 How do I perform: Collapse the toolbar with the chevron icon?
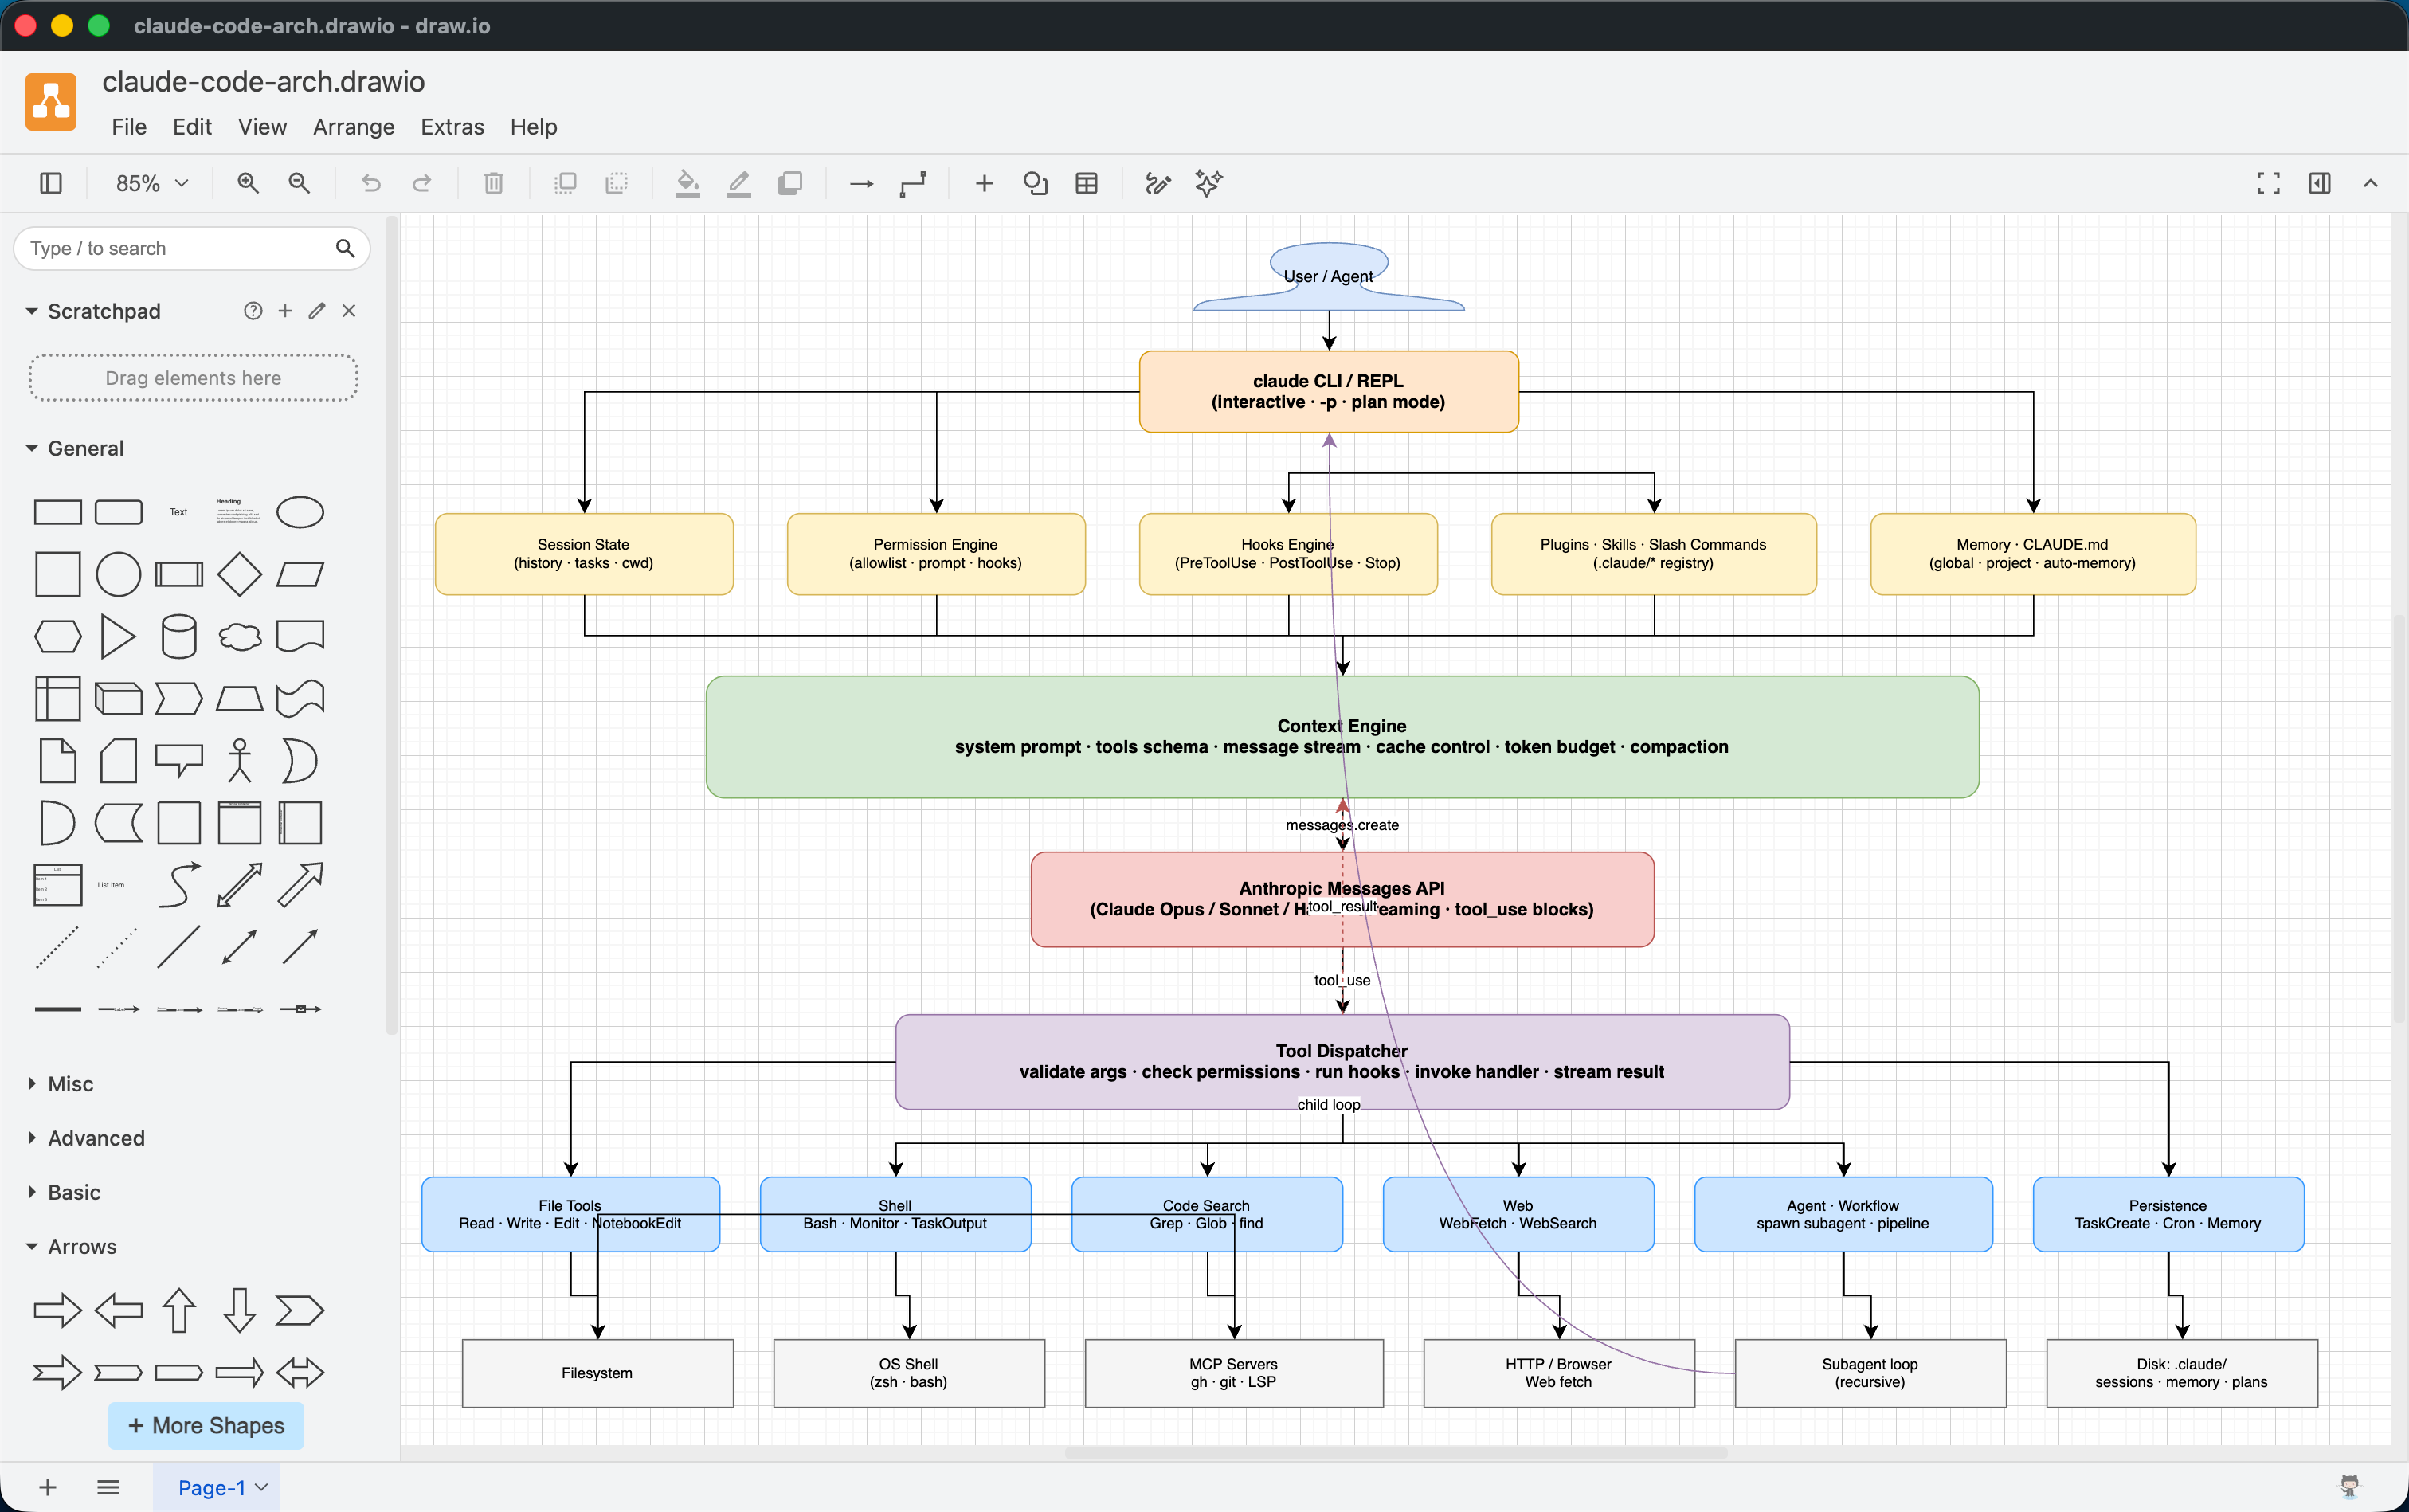pyautogui.click(x=2371, y=183)
